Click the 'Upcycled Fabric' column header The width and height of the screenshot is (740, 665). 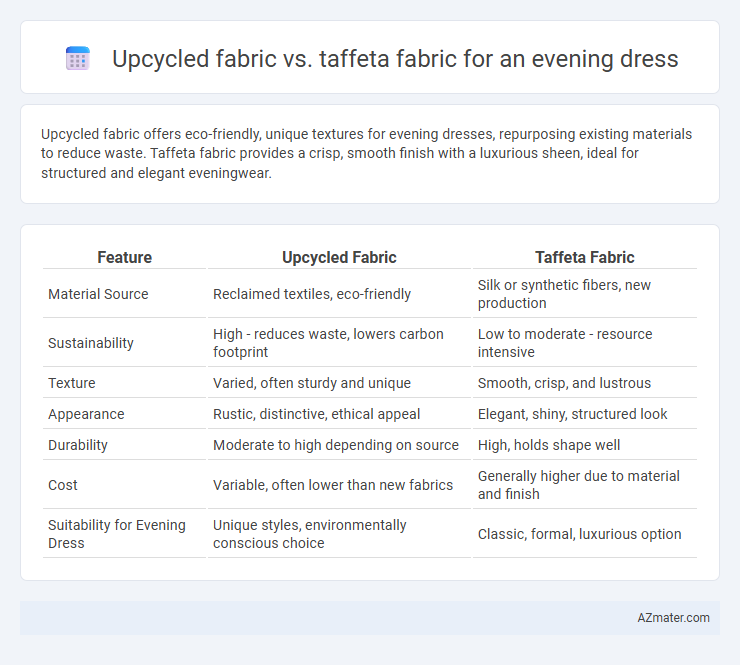pyautogui.click(x=339, y=257)
